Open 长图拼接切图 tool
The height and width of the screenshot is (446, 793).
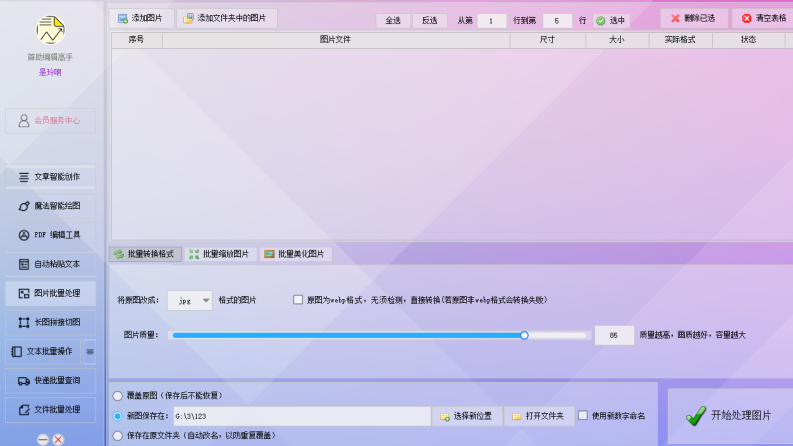point(51,322)
